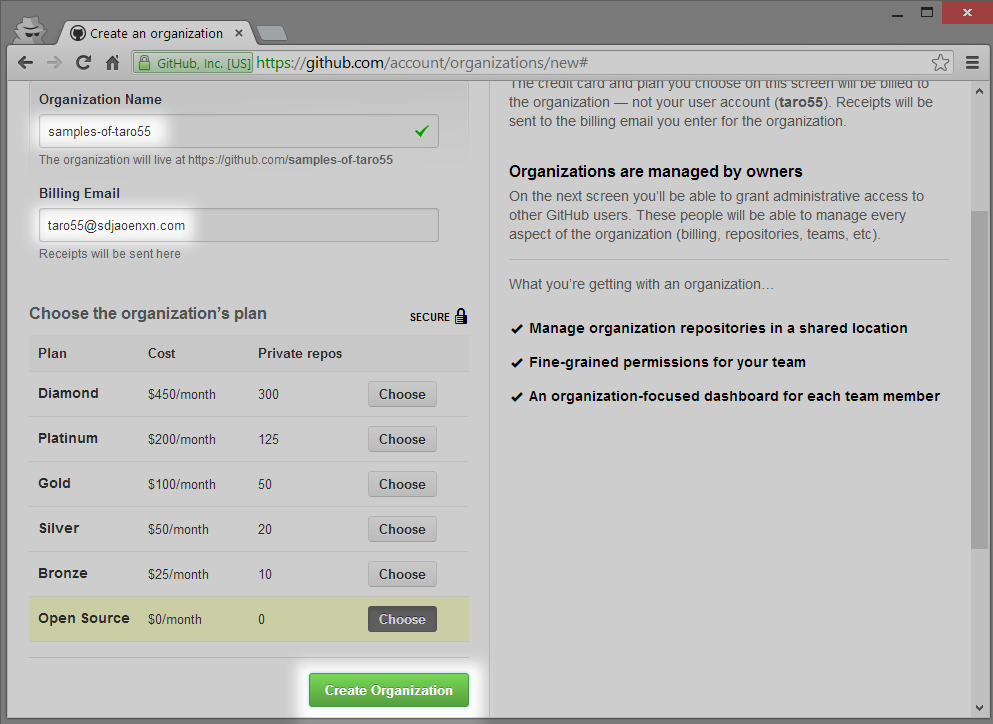This screenshot has height=724, width=993.
Task: Click 'Receipts will be sent here' hint
Action: click(x=110, y=253)
